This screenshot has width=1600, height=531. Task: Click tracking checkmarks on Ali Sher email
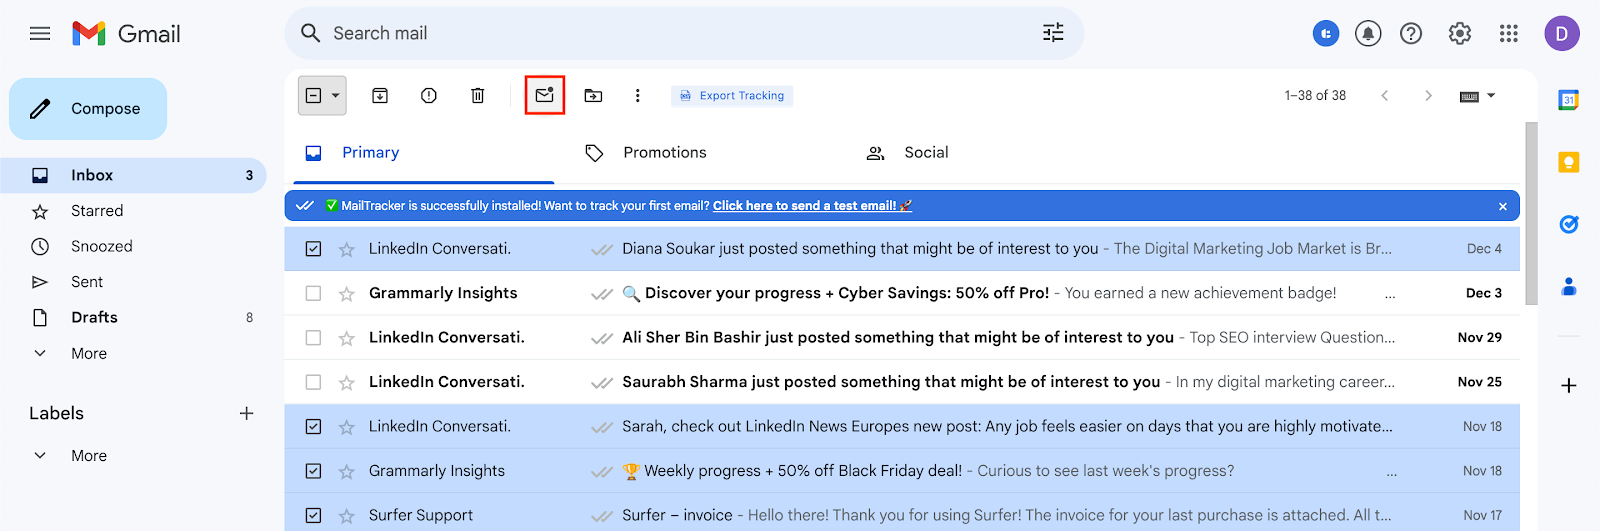pos(602,338)
